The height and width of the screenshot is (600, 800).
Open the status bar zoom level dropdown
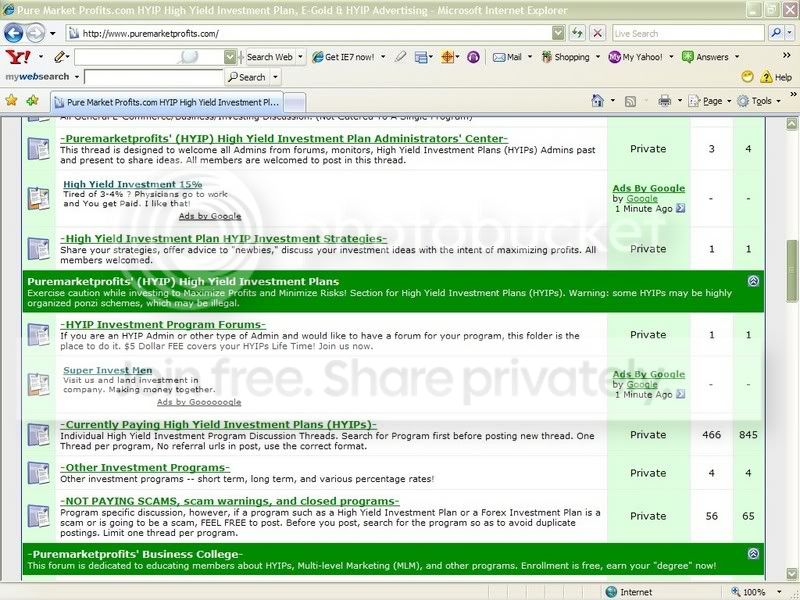click(779, 592)
